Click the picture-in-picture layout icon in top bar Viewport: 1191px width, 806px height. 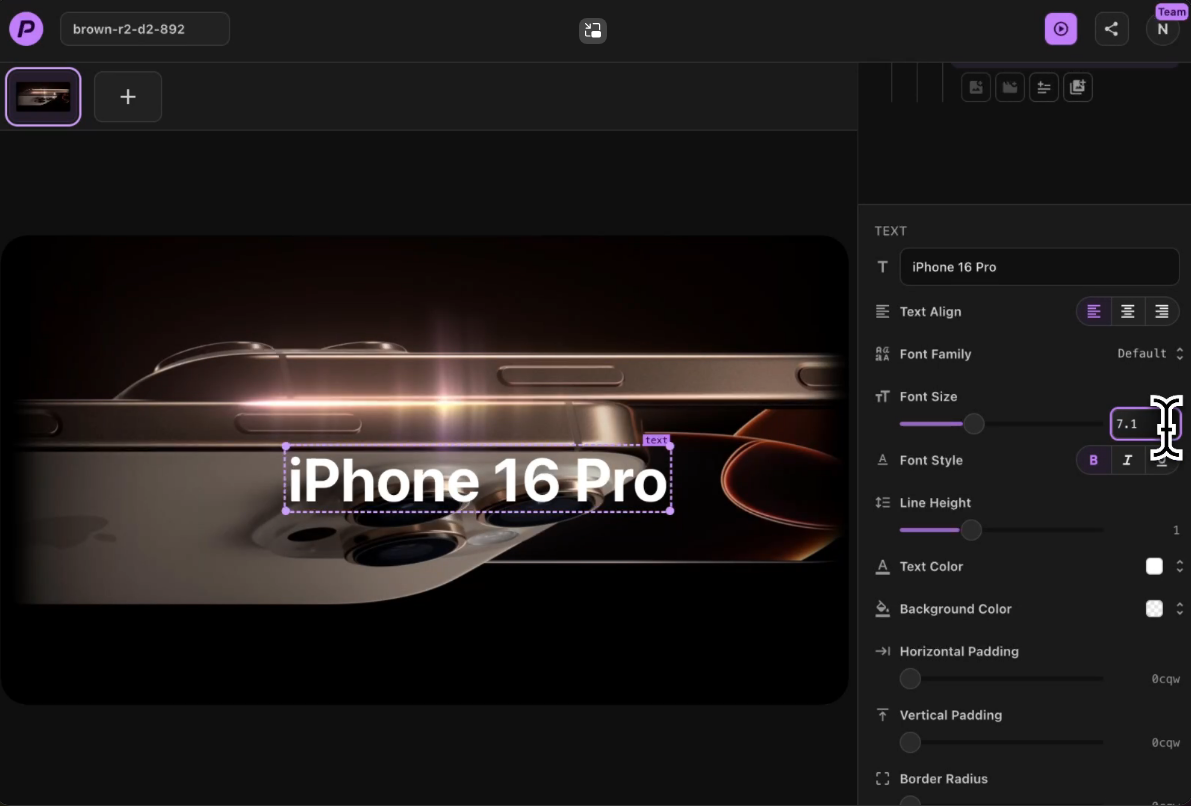coord(592,30)
